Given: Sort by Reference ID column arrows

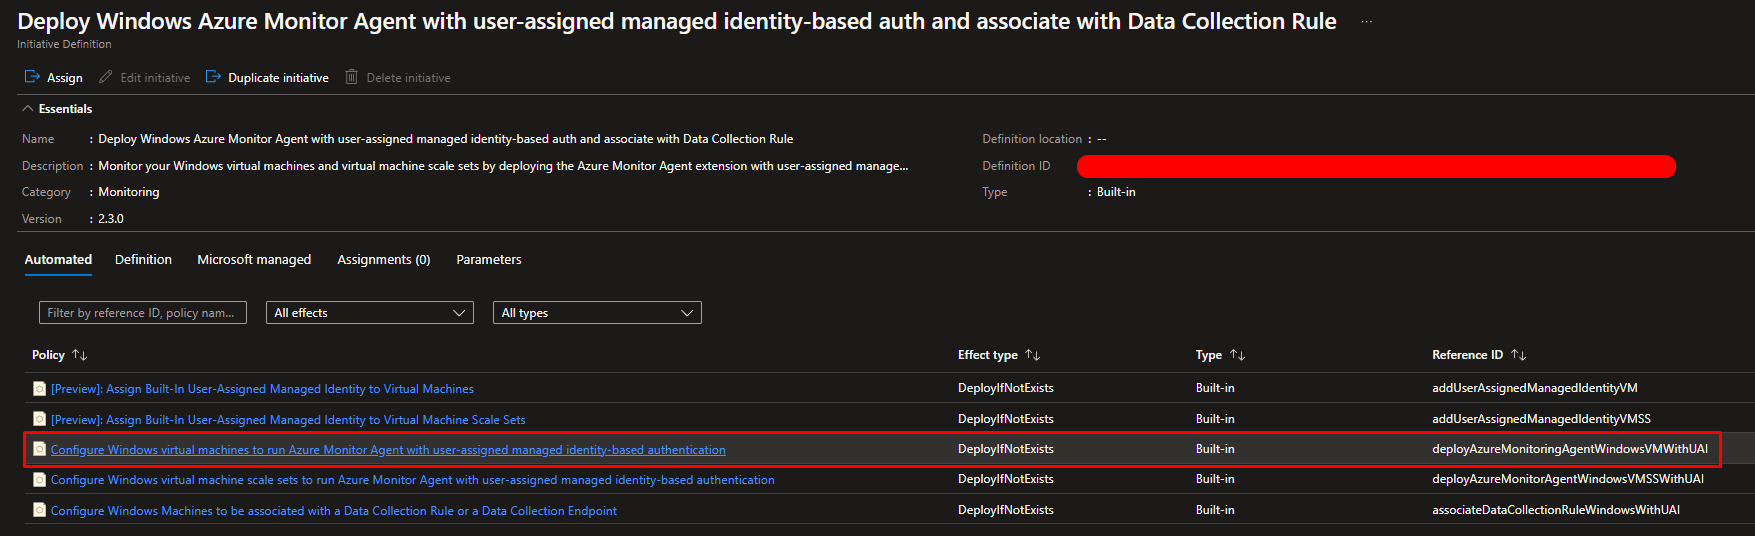Looking at the screenshot, I should pos(1518,355).
